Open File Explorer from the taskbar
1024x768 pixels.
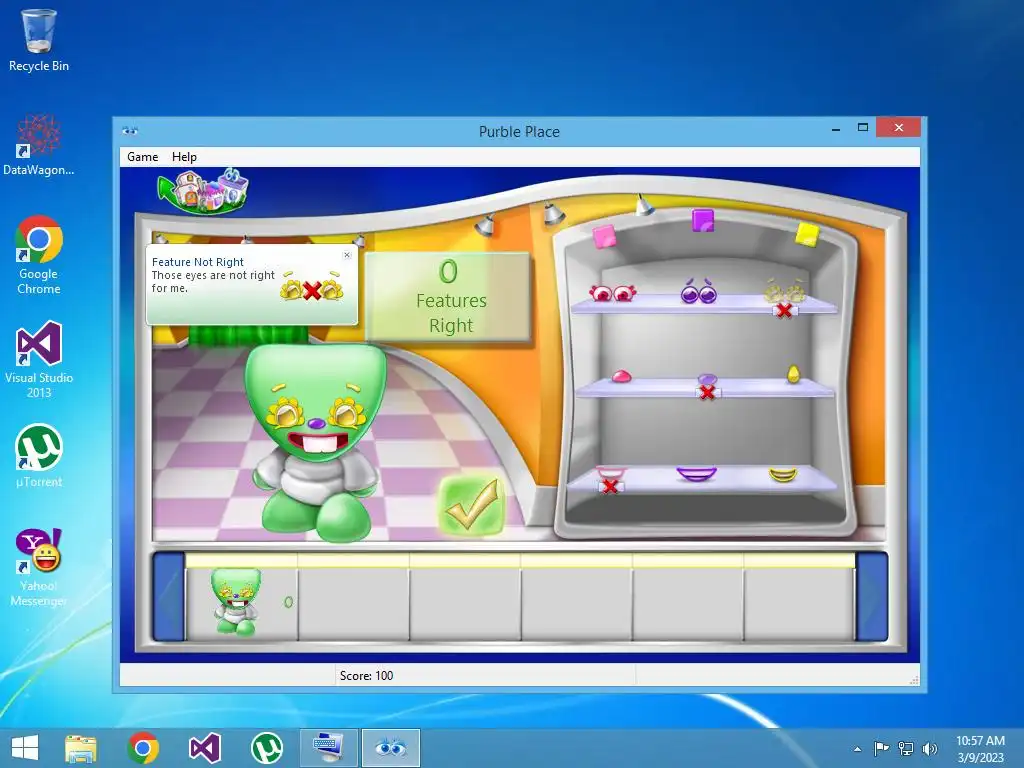point(81,748)
